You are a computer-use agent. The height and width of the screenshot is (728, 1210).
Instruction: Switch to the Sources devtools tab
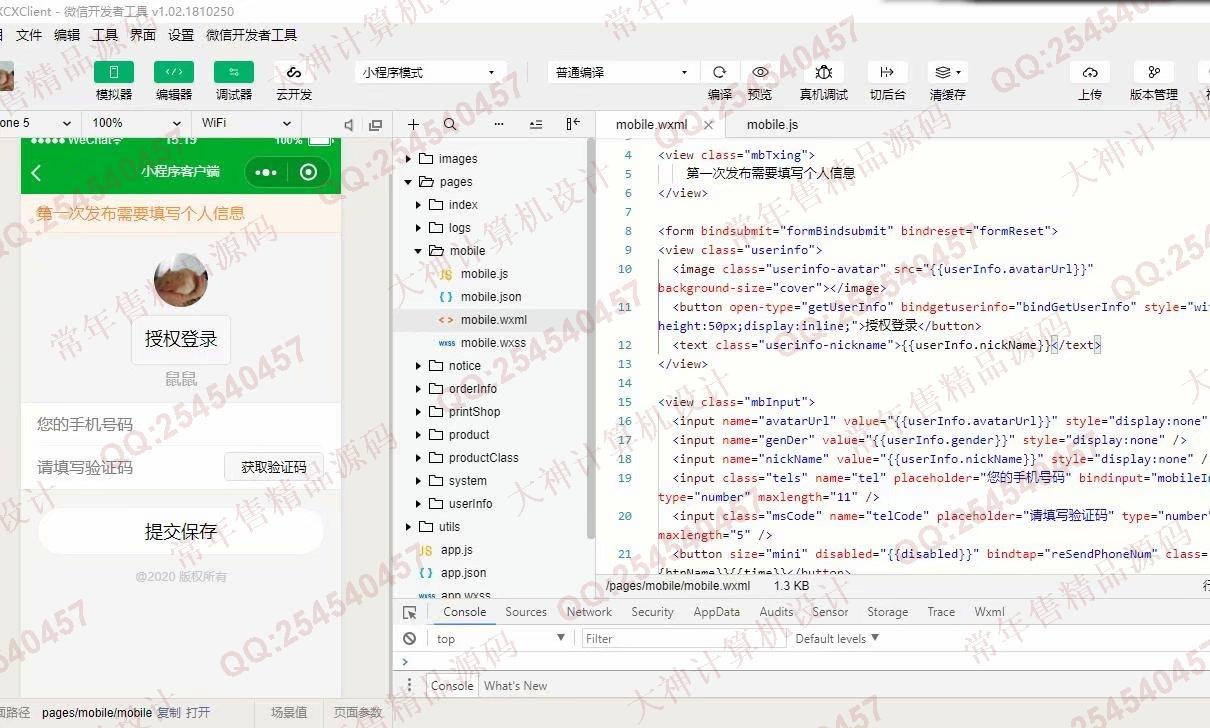pyautogui.click(x=526, y=612)
